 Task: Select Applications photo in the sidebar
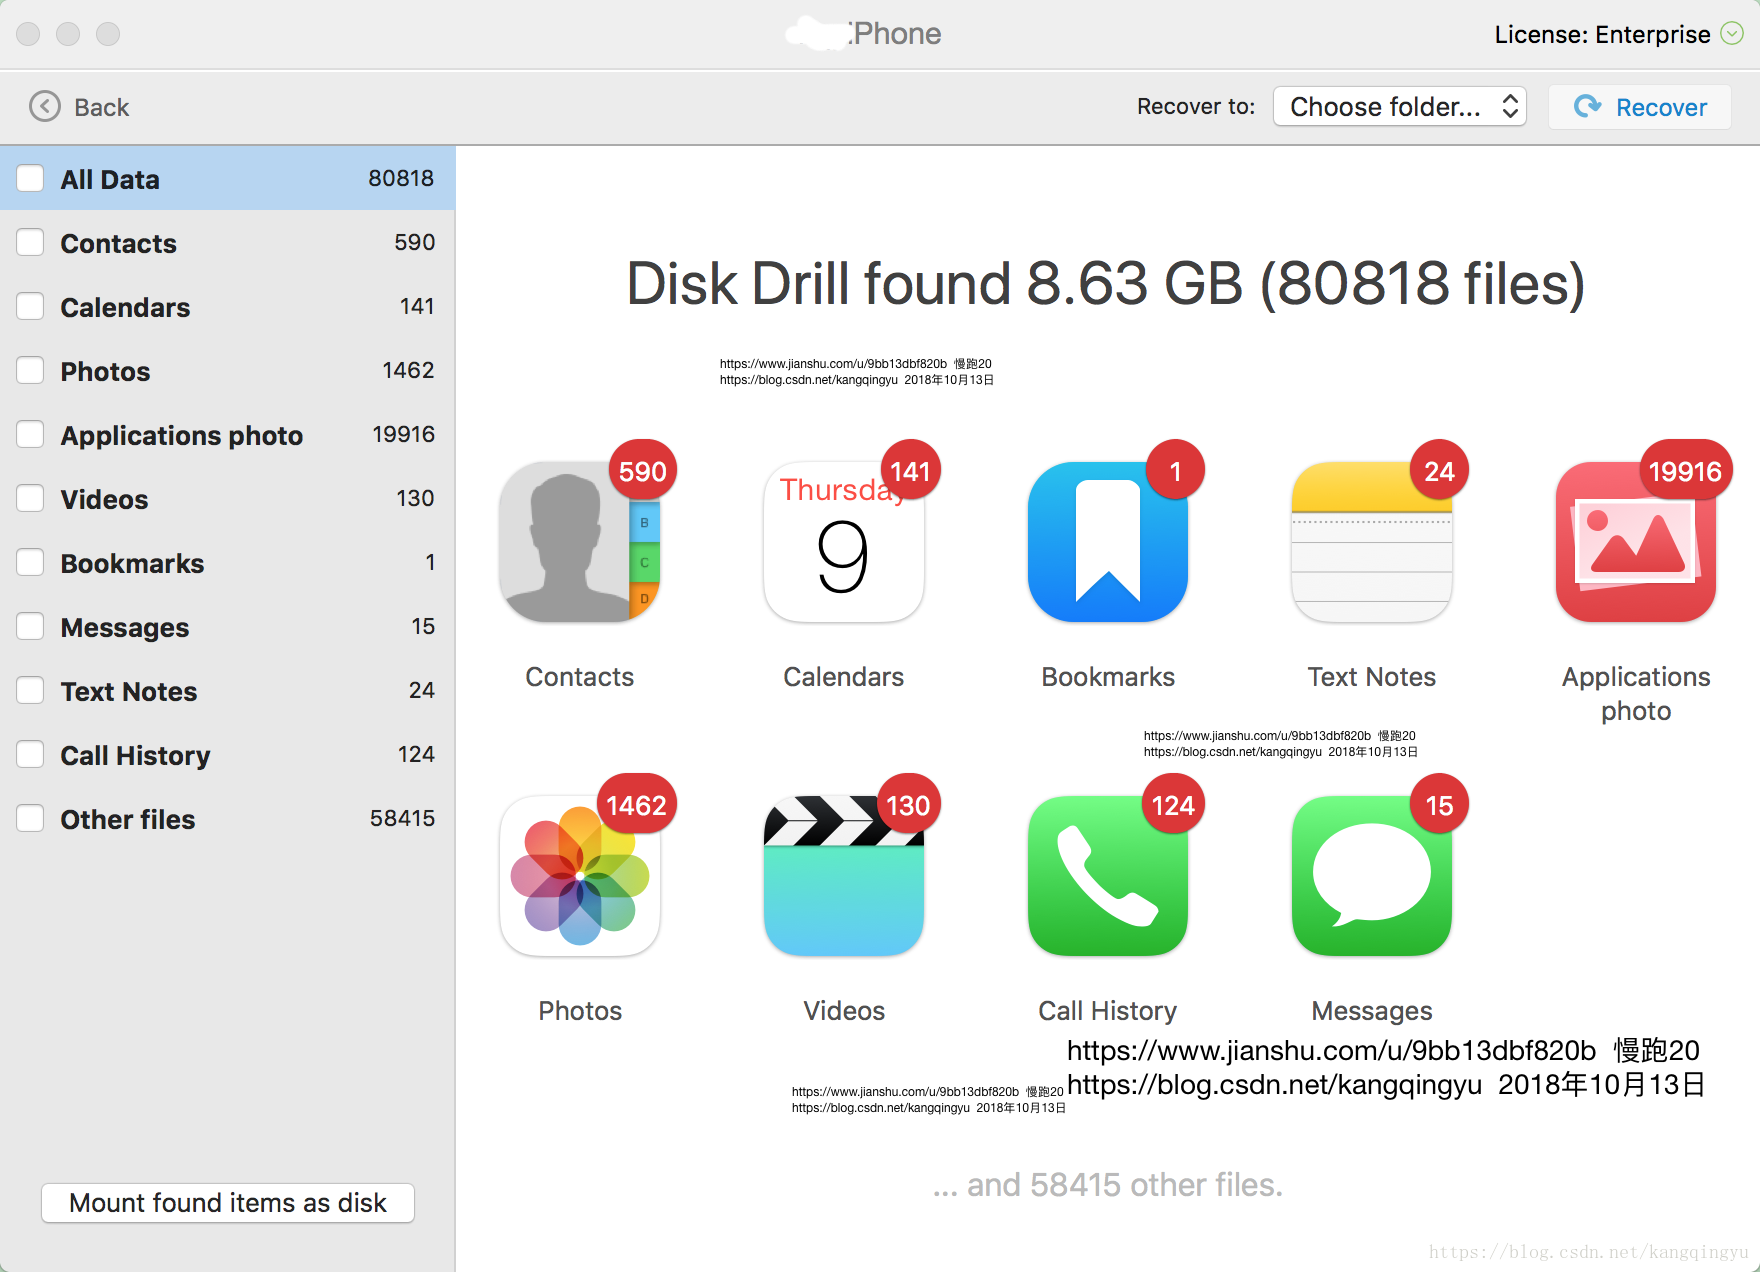tap(227, 434)
